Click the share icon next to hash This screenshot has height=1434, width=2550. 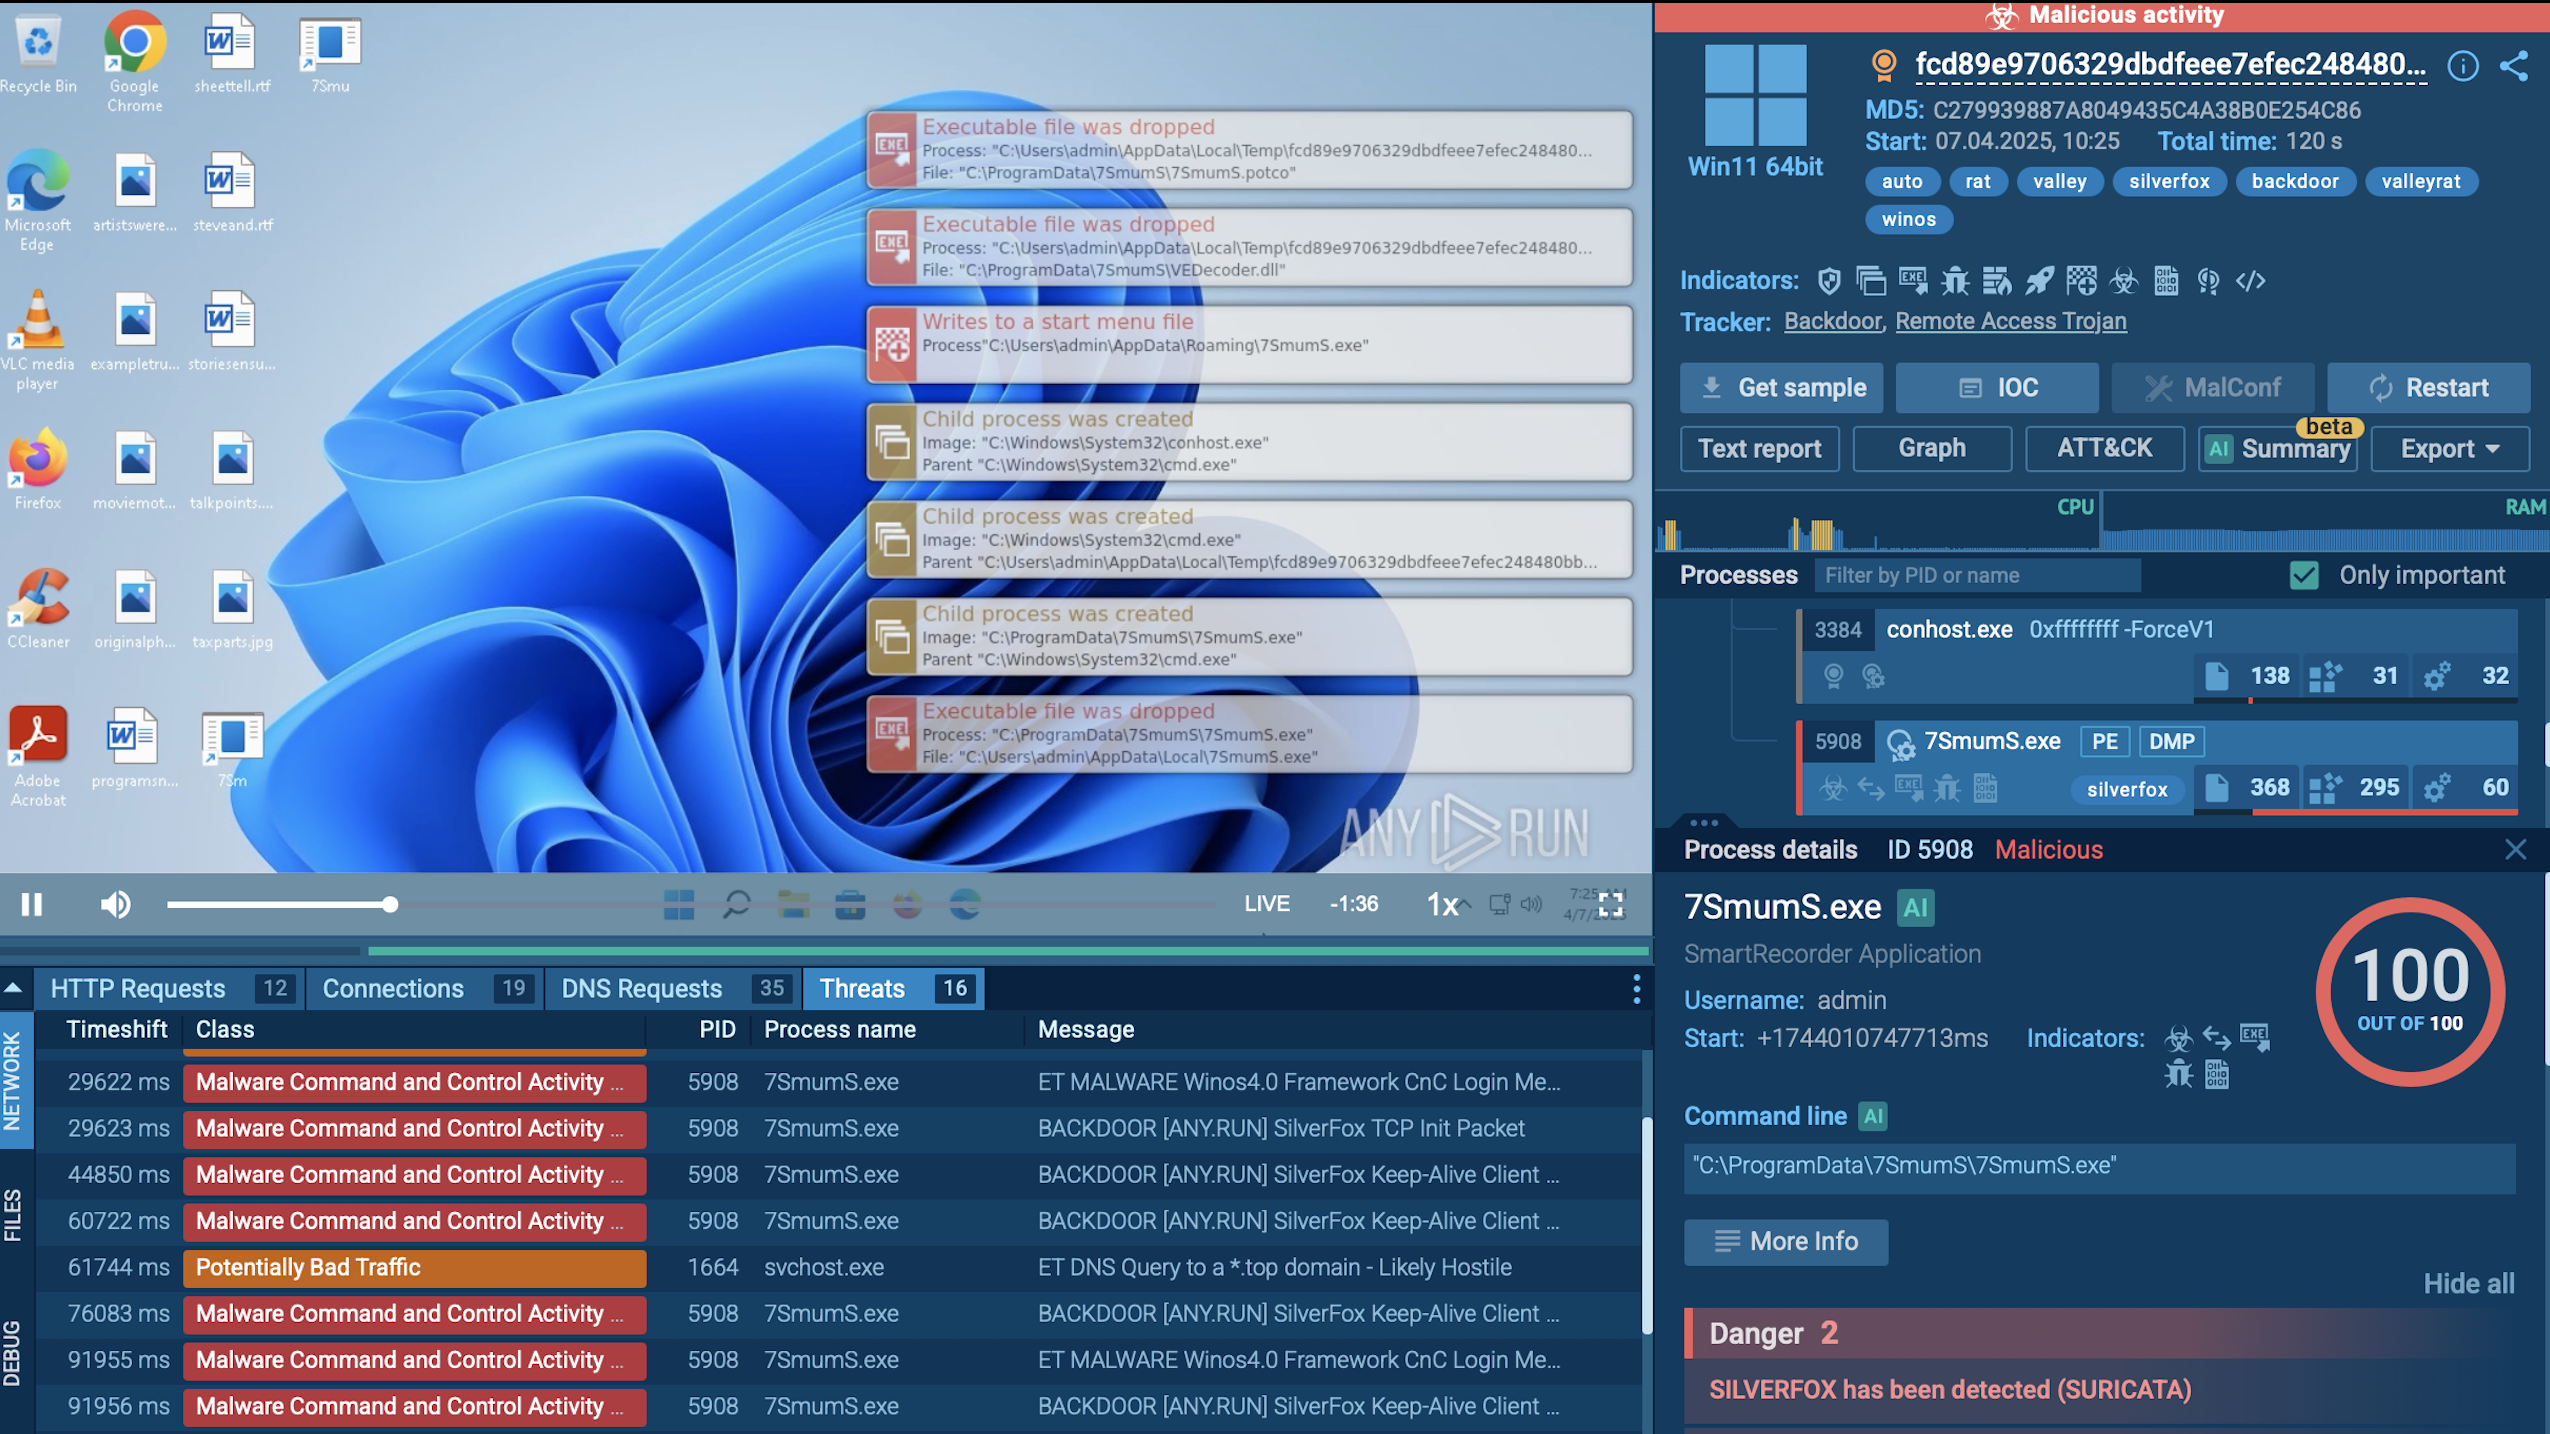point(2514,66)
